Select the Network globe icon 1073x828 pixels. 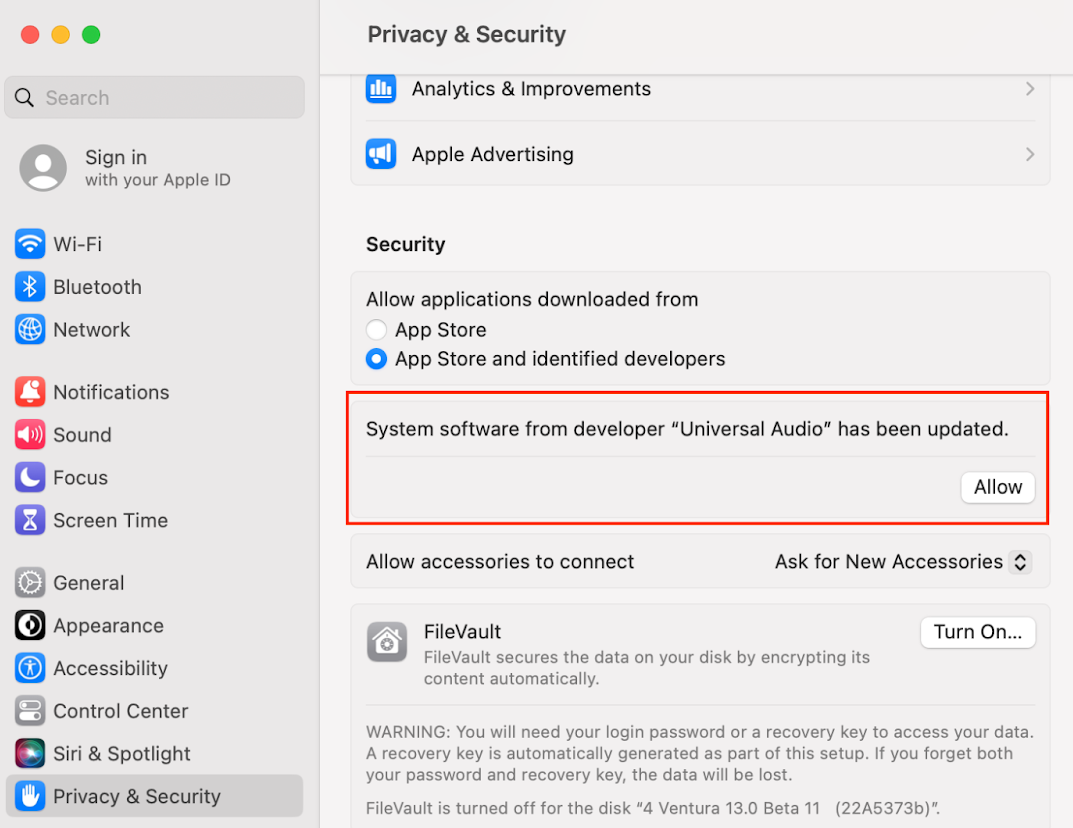(x=30, y=330)
